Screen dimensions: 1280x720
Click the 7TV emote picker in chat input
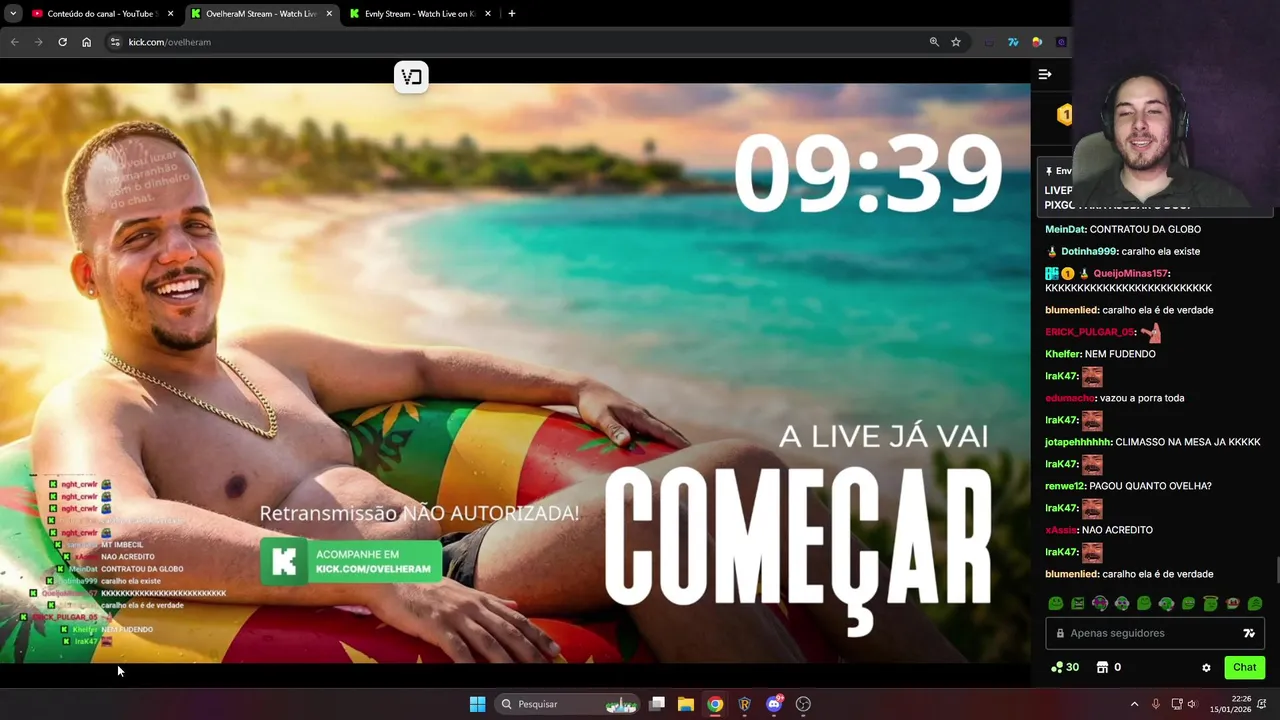coord(1249,633)
